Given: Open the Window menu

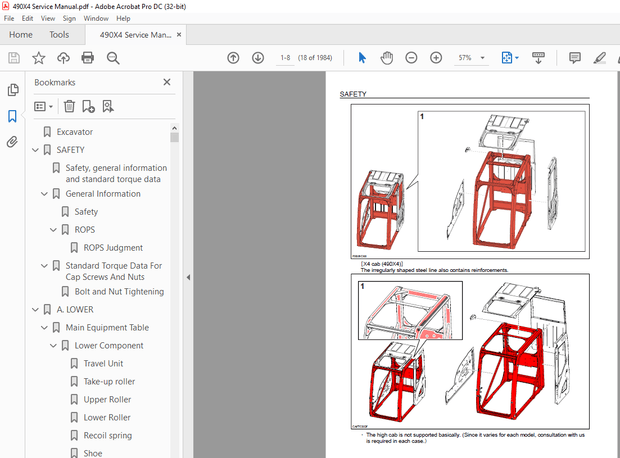Looking at the screenshot, I should (x=96, y=18).
